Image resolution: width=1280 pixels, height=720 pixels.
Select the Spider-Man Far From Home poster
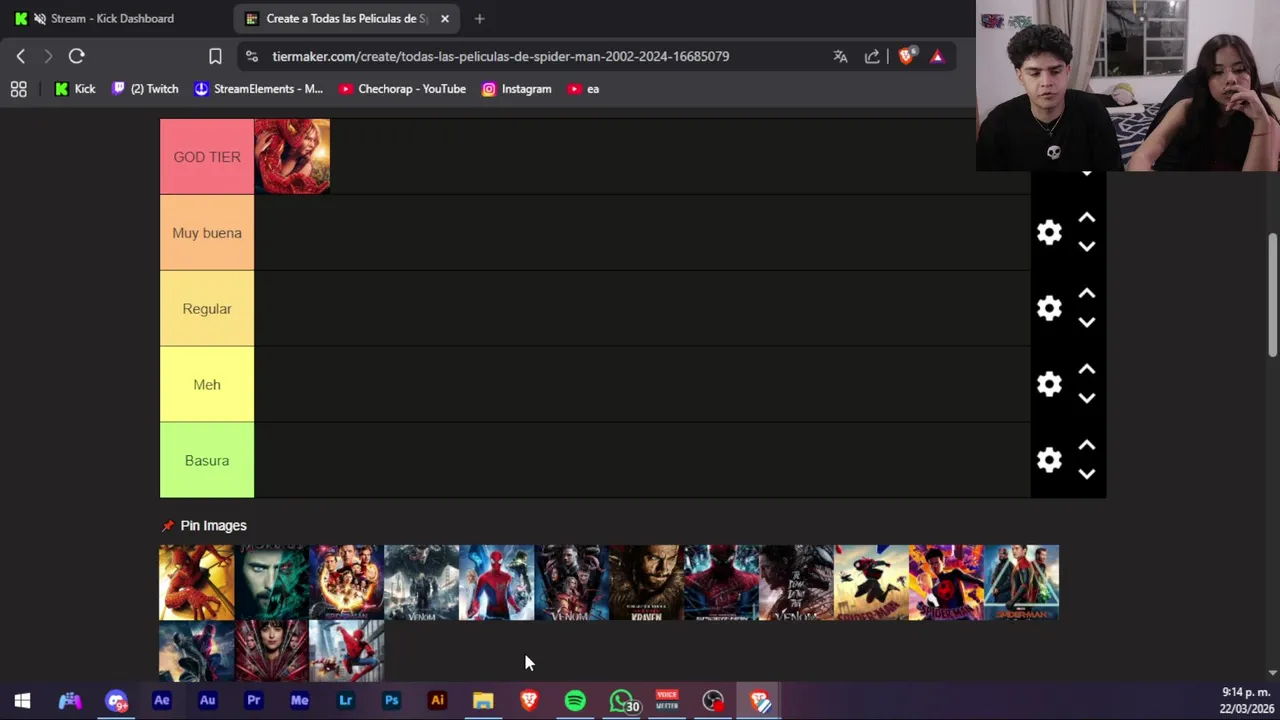pos(1021,582)
